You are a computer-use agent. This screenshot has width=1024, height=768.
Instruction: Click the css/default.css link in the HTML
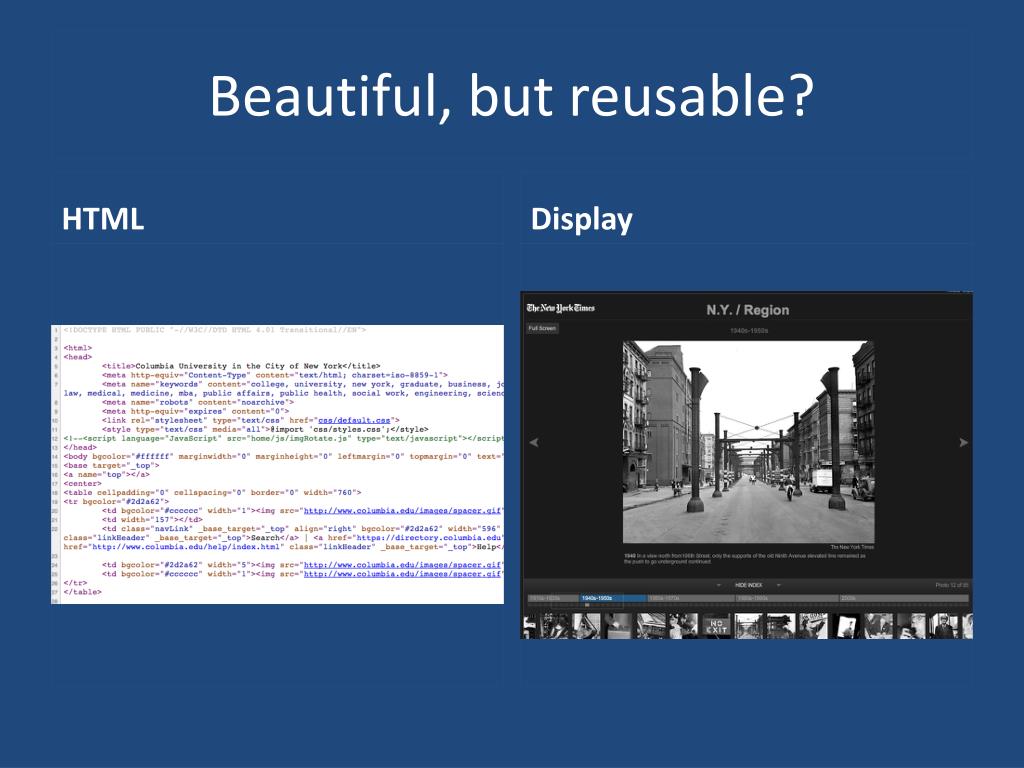(x=354, y=421)
